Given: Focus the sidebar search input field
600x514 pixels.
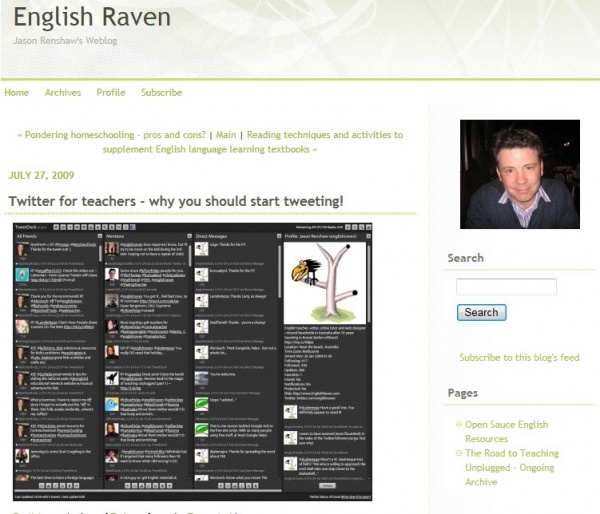Looking at the screenshot, I should (506, 287).
